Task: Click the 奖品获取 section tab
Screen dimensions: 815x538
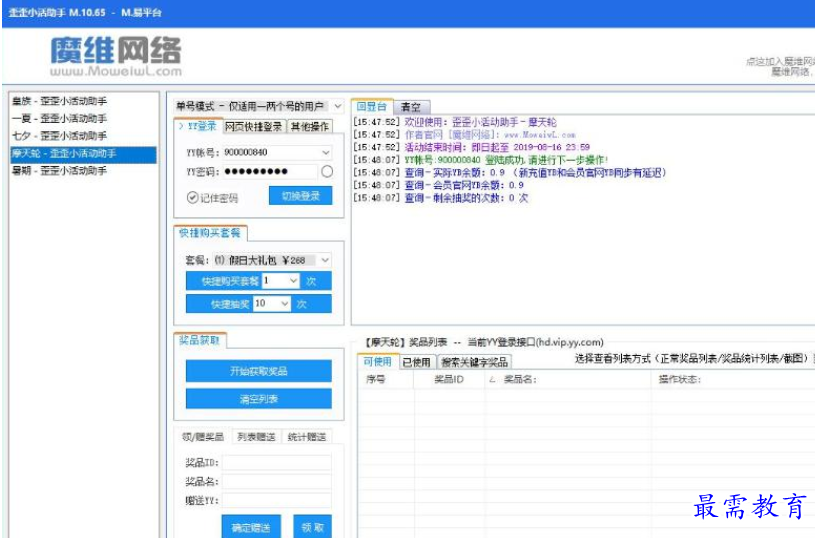Action: pos(200,340)
